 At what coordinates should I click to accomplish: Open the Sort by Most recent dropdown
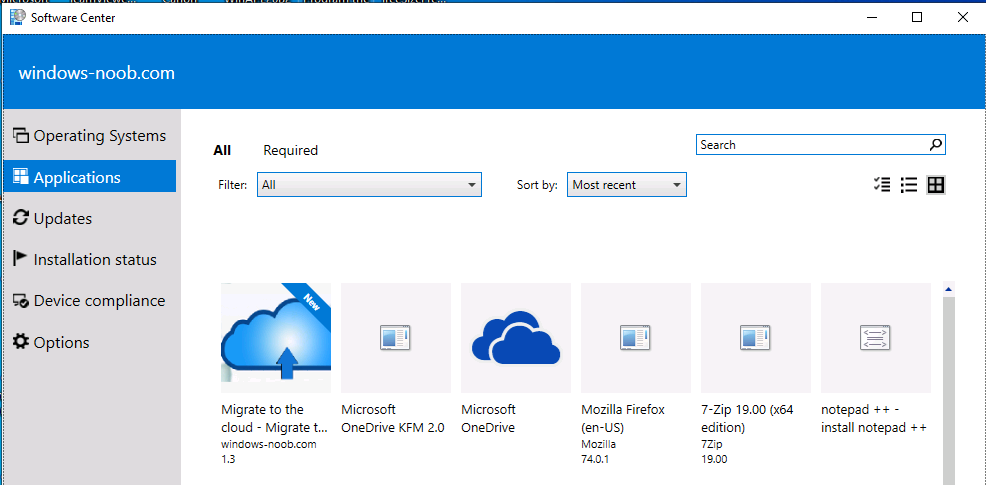(626, 185)
